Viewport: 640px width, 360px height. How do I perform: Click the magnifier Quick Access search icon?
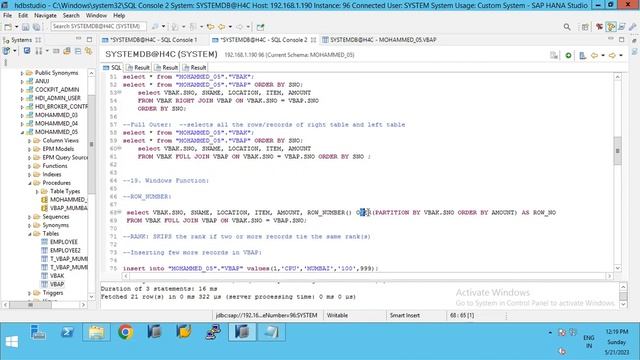click(567, 27)
